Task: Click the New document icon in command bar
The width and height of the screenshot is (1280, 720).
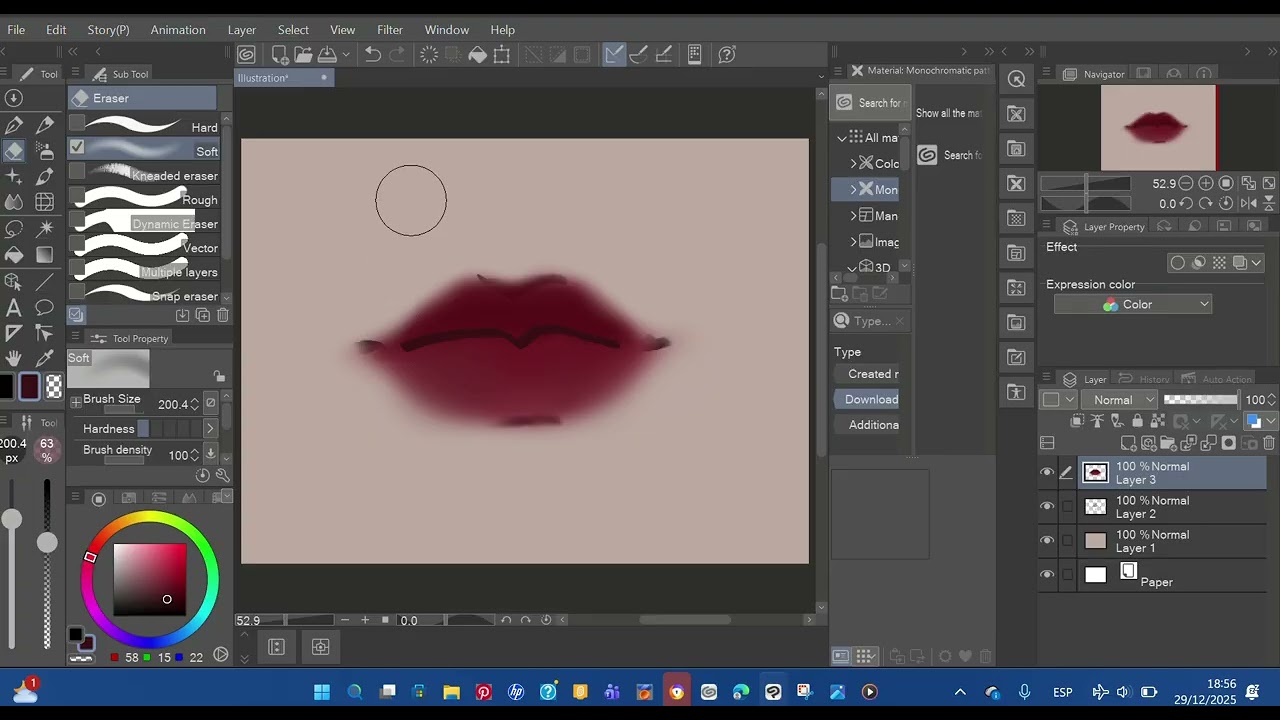Action: click(x=280, y=54)
